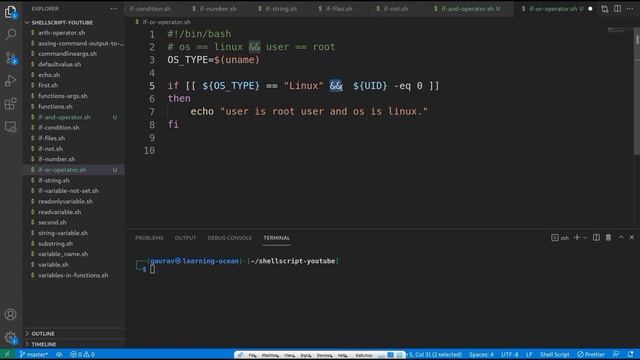The width and height of the screenshot is (640, 360).
Task: Change the LF end of line sequence
Action: tap(529, 354)
